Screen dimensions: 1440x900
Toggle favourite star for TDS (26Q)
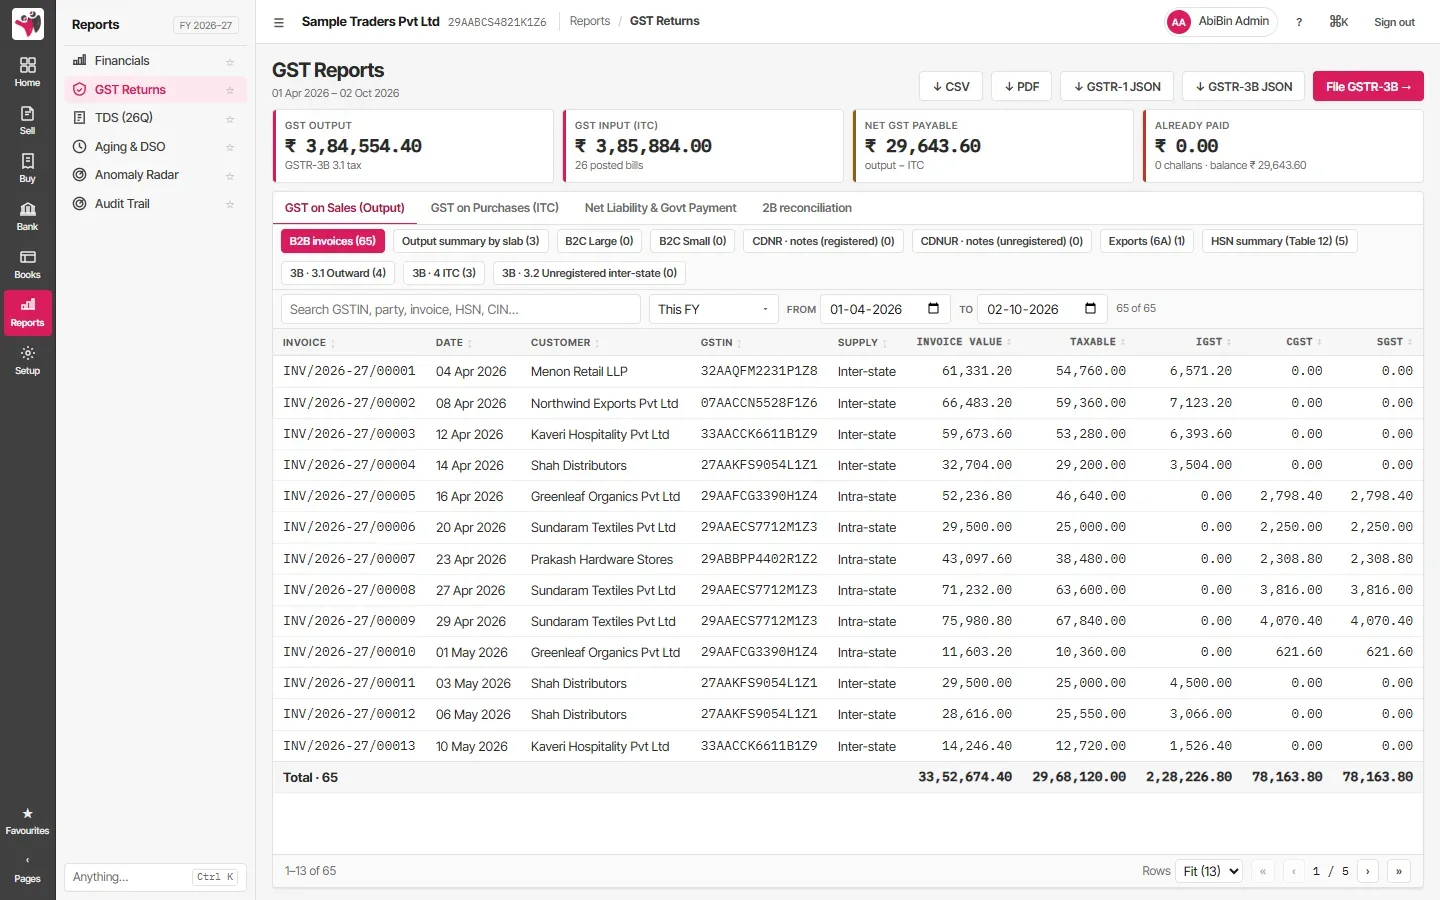point(230,119)
